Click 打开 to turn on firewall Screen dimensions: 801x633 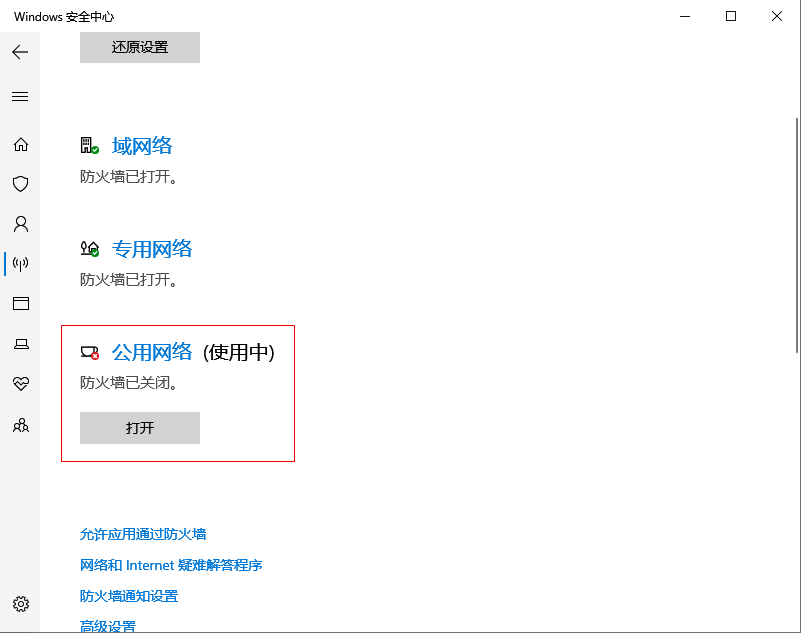click(139, 428)
